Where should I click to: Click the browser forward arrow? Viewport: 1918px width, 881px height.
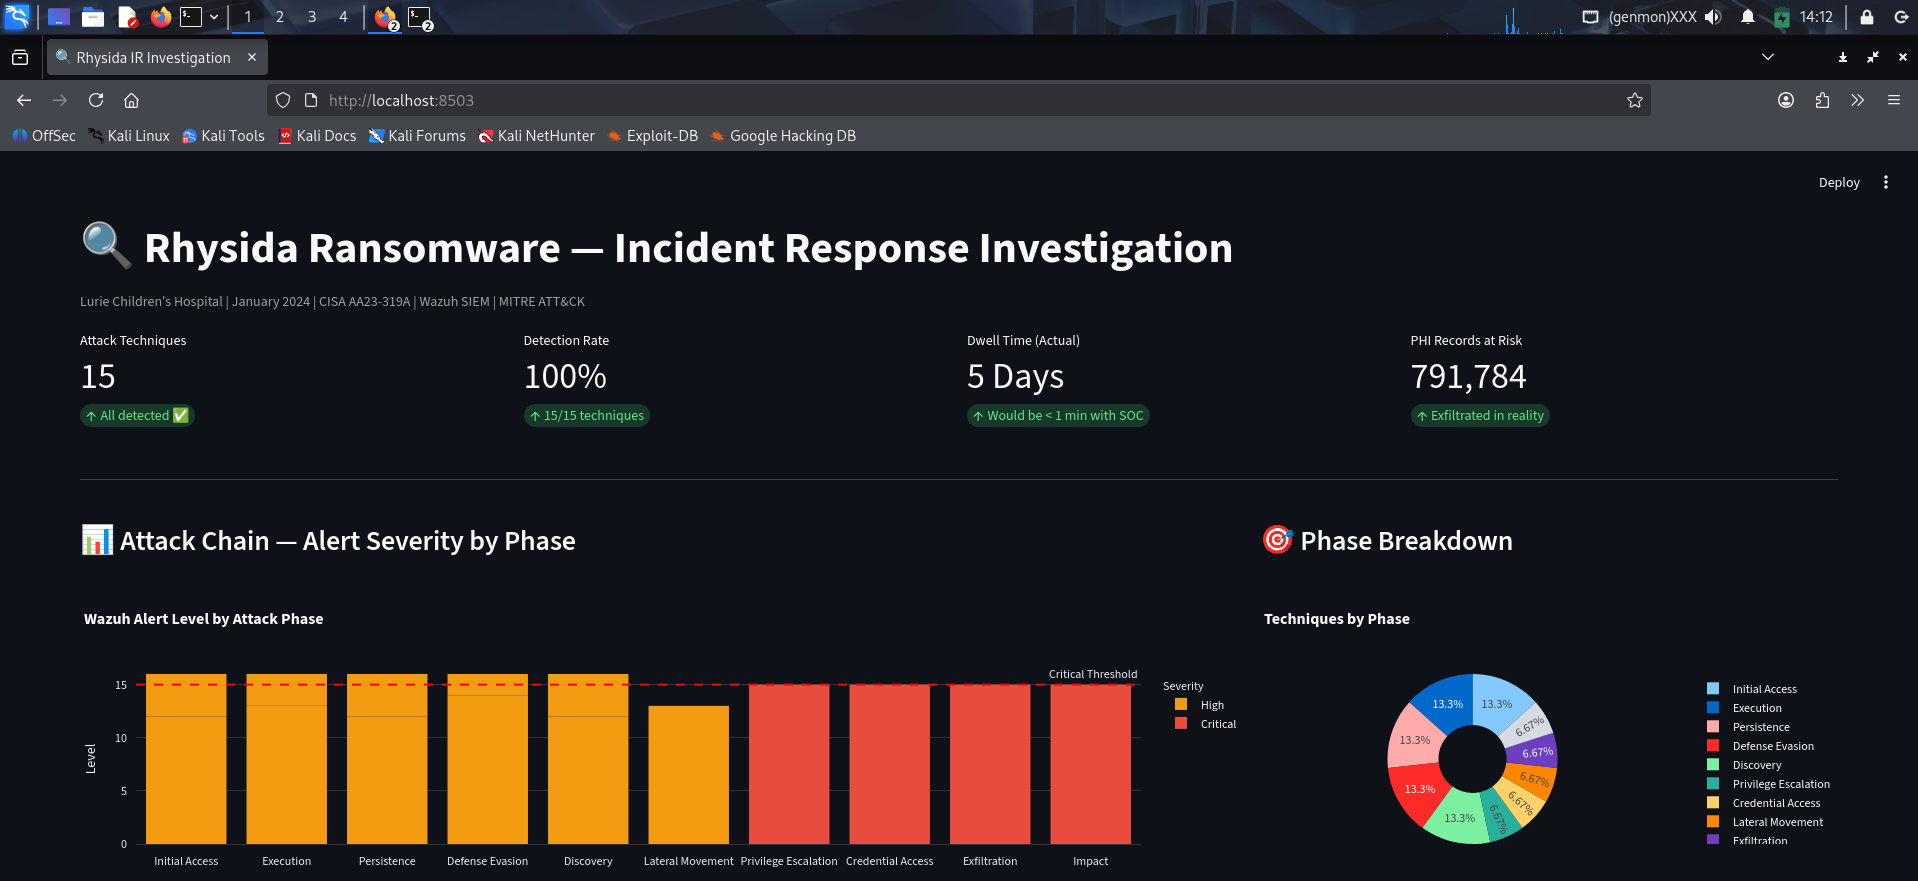60,100
